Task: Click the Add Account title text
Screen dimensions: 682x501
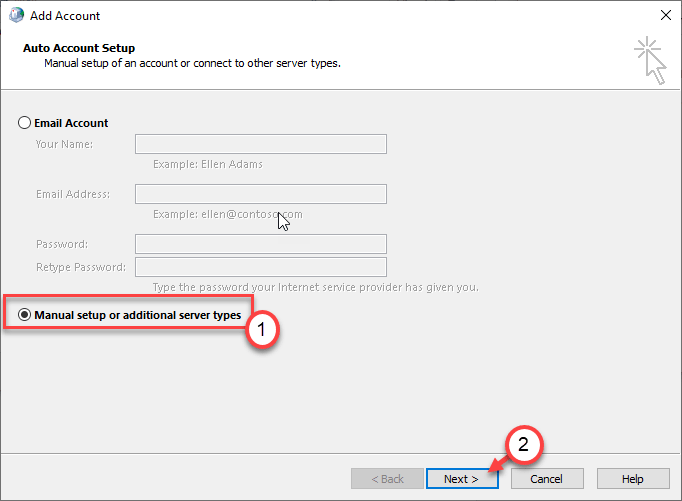Action: [x=68, y=16]
